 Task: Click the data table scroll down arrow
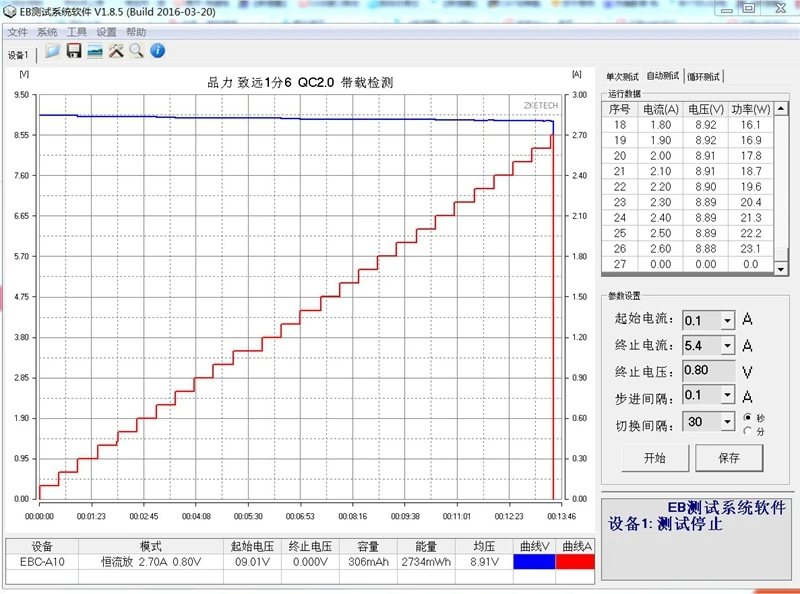(781, 268)
